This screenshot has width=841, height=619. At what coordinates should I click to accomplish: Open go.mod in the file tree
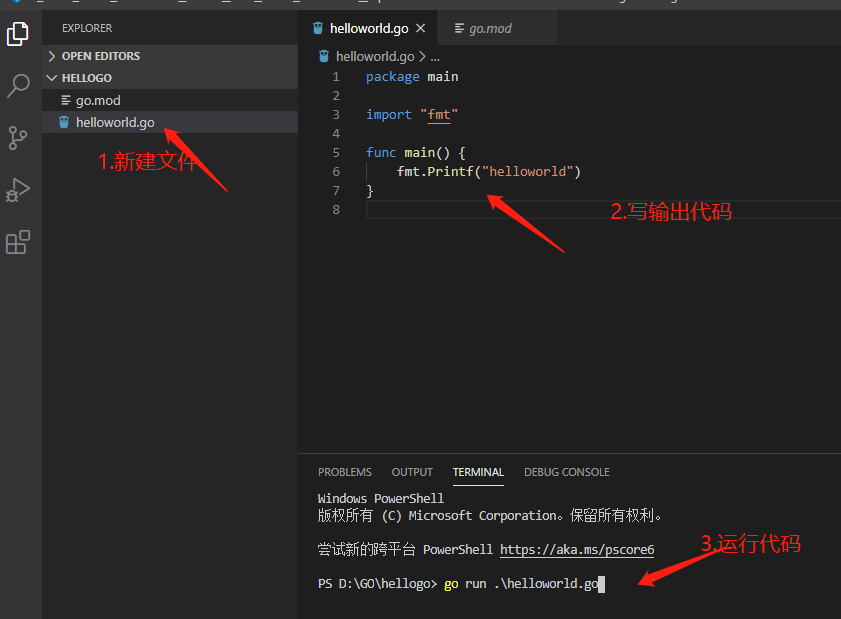(169, 100)
